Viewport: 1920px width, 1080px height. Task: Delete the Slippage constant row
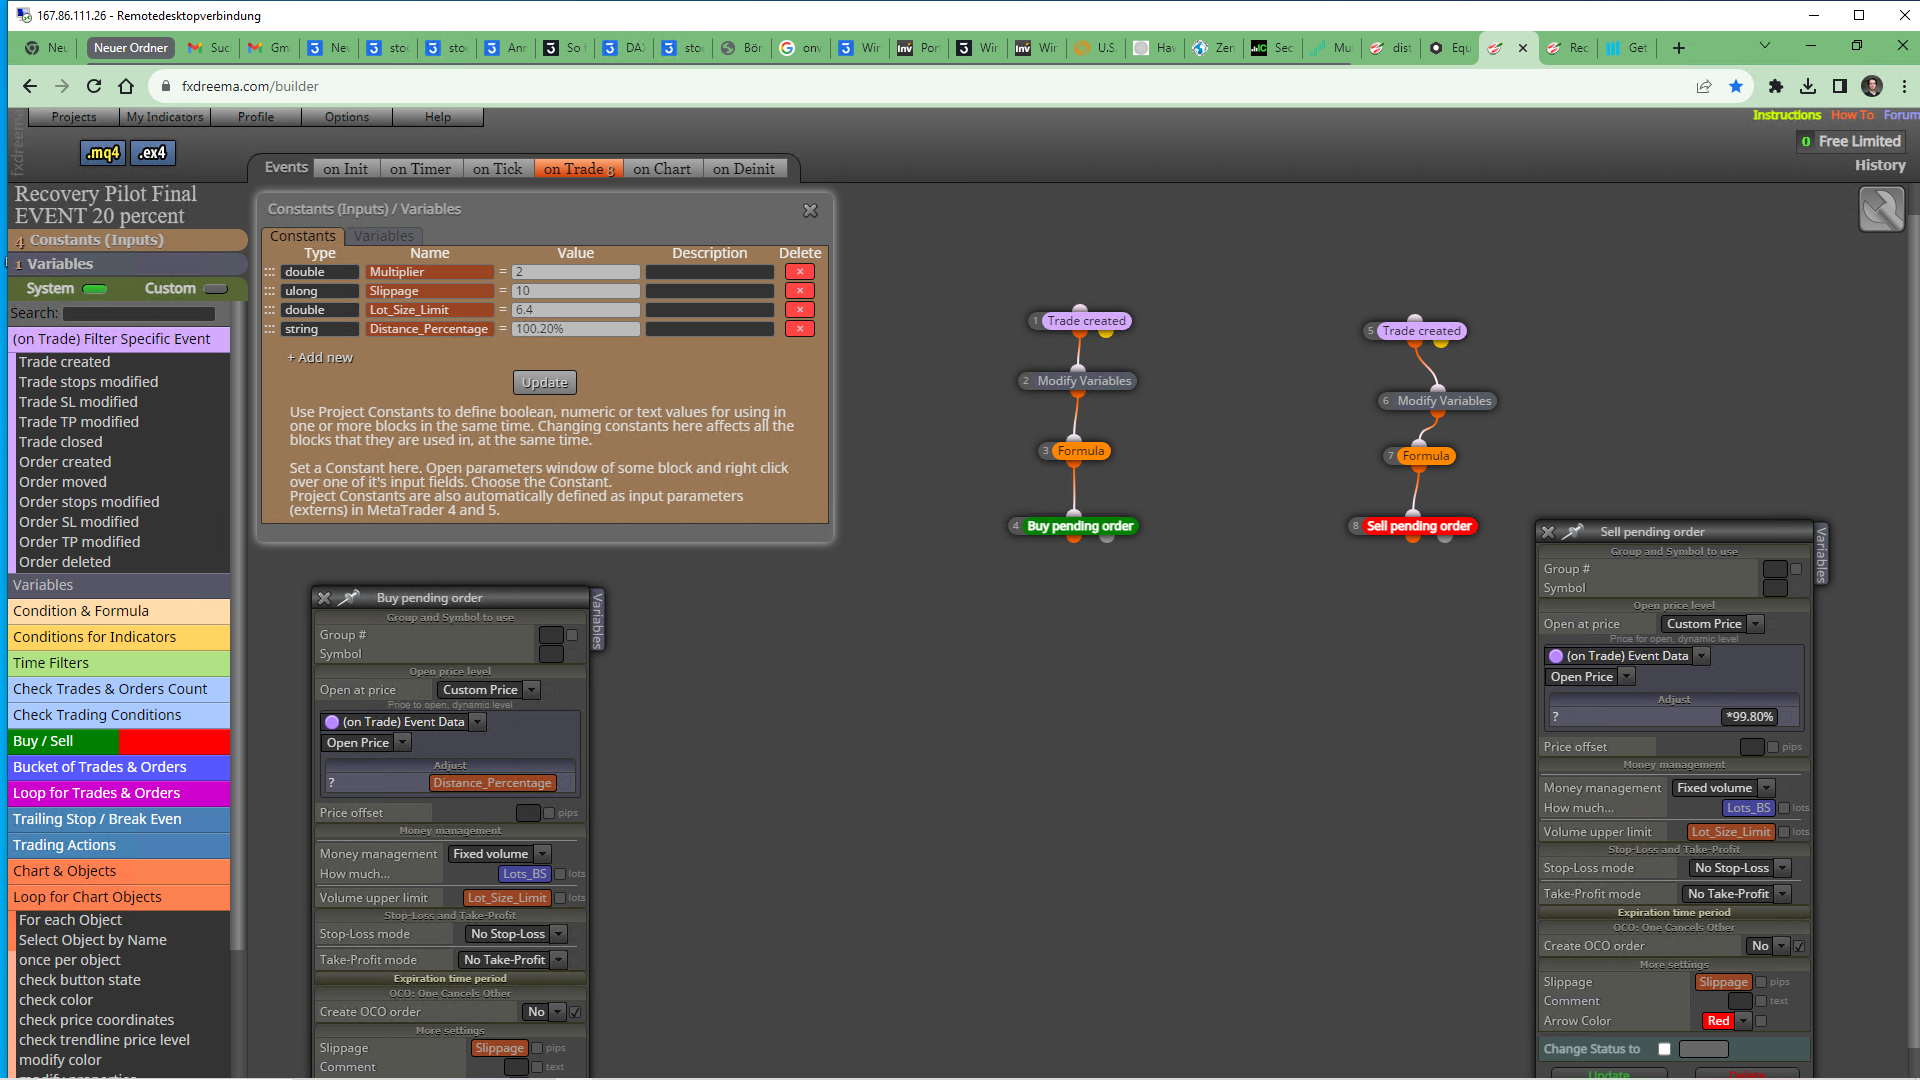800,291
